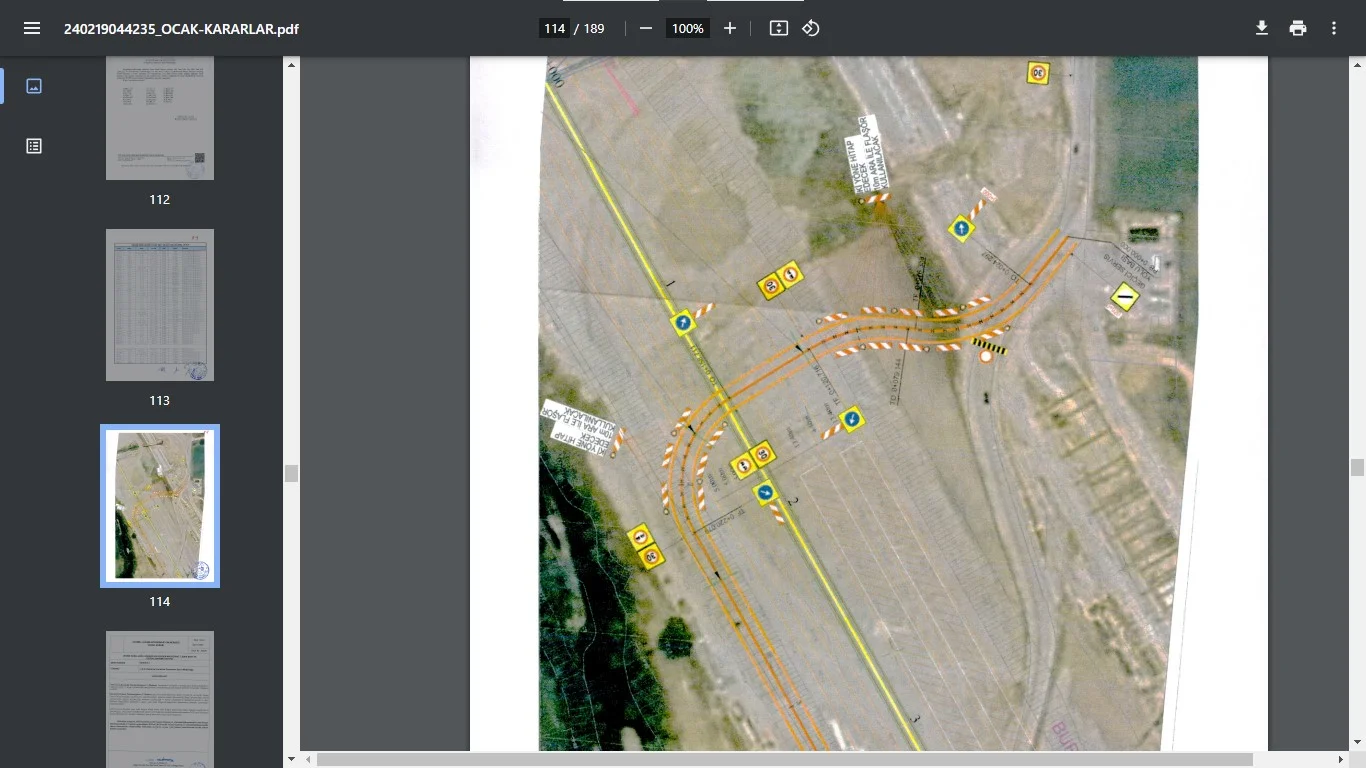
Task: Download the PDF file
Action: (1262, 28)
